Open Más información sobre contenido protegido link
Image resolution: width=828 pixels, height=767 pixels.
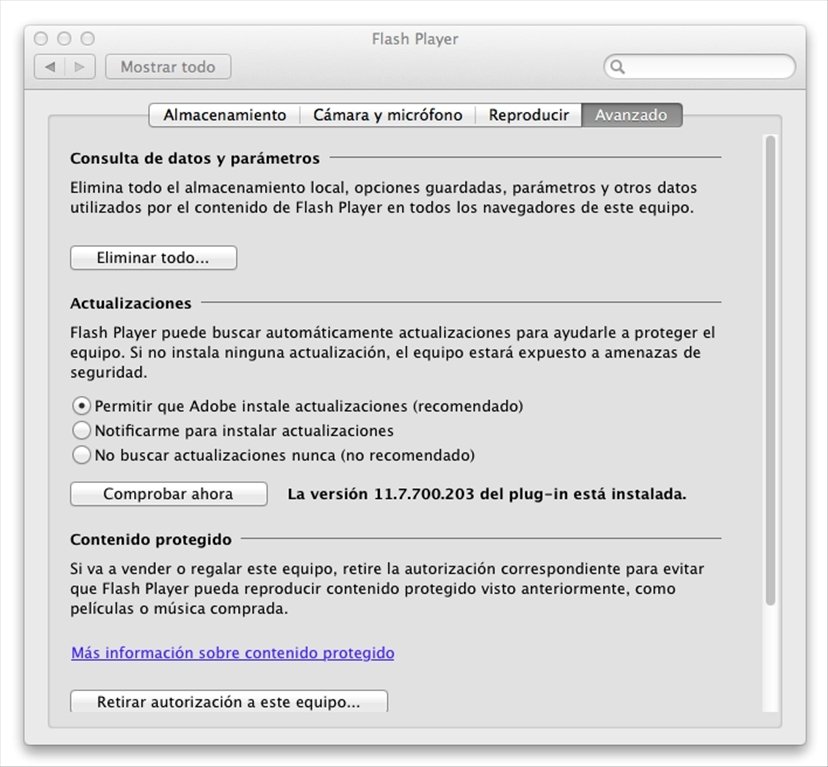(x=233, y=653)
